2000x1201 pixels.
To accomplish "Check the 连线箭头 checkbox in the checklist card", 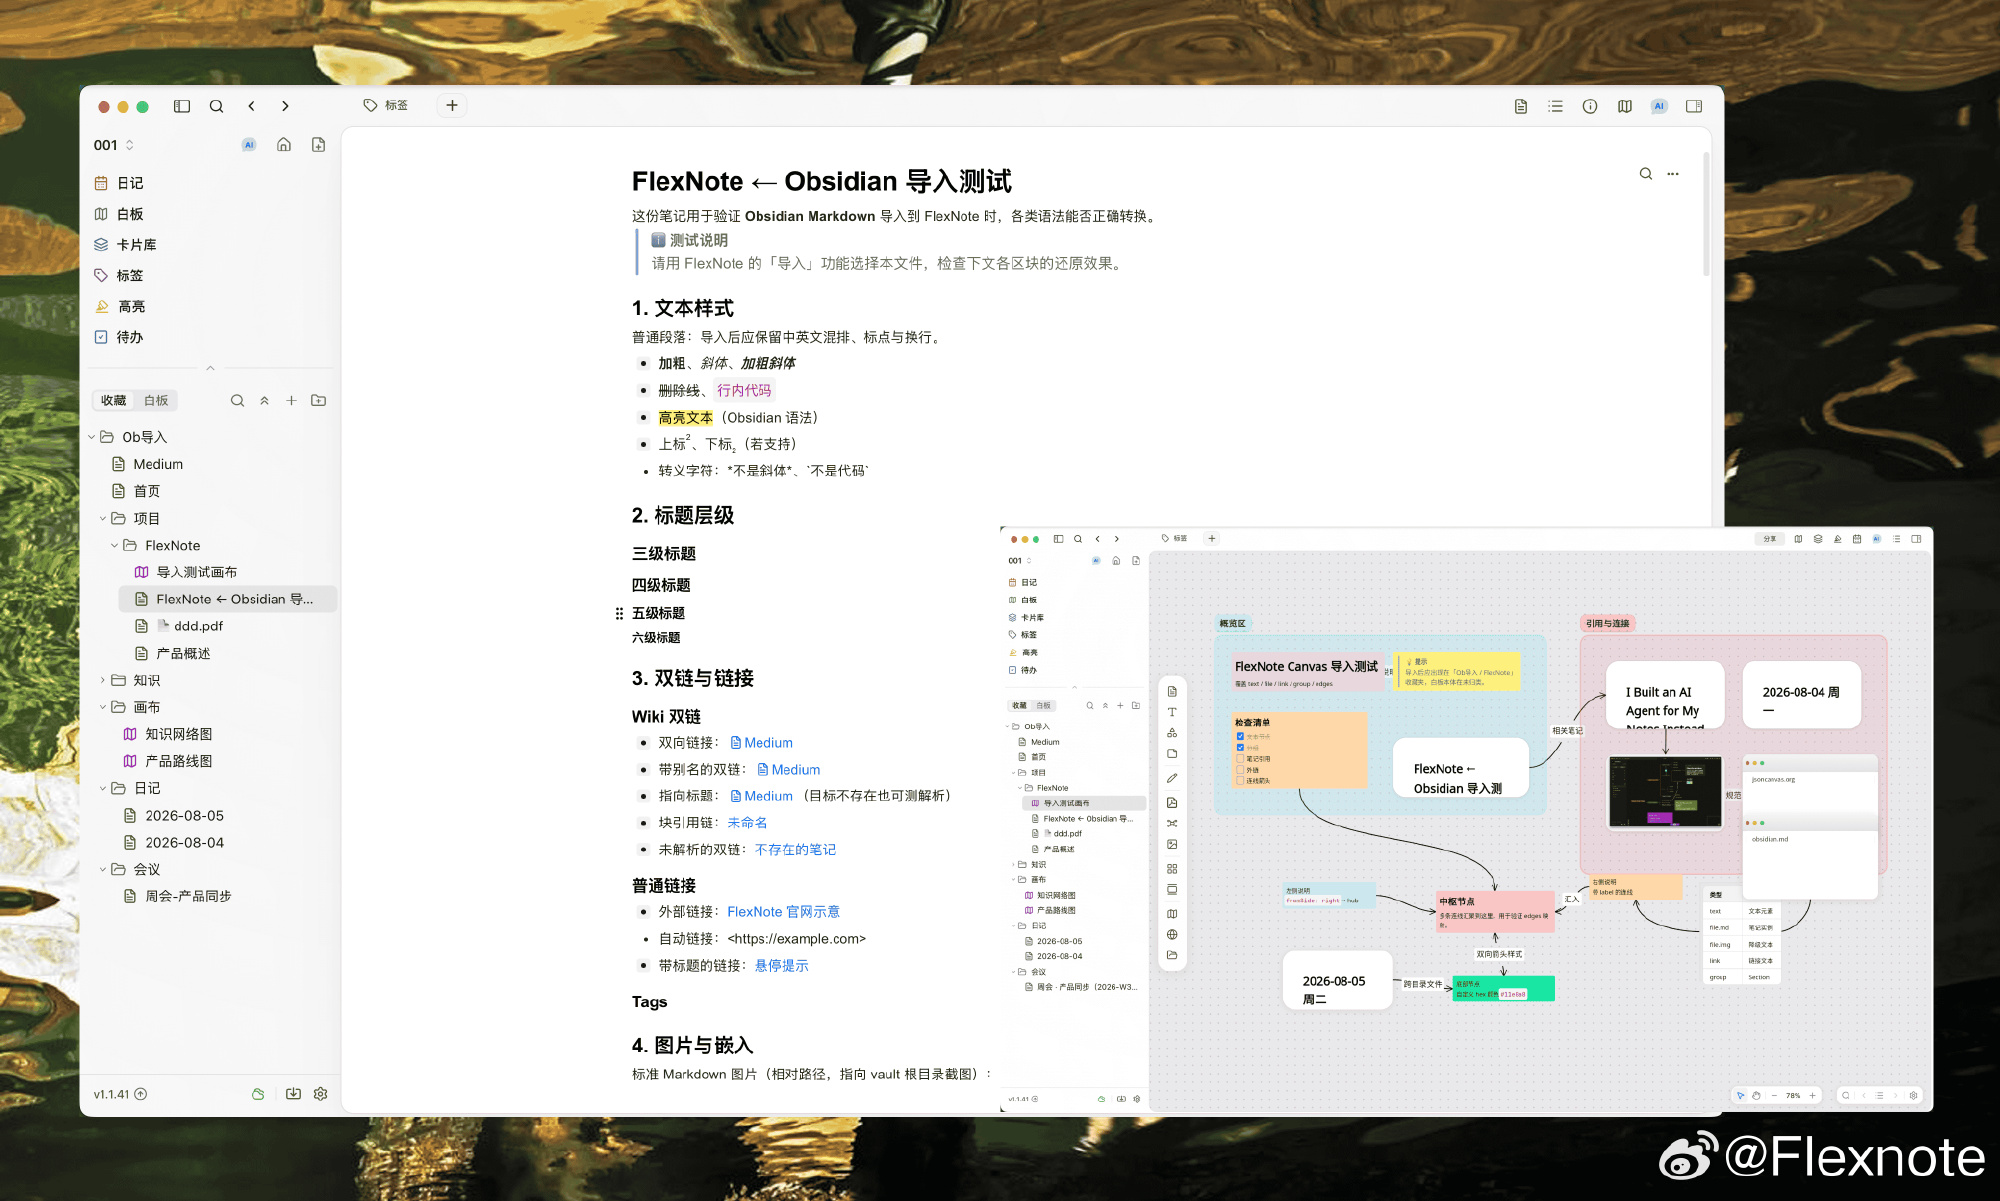I will (x=1240, y=780).
